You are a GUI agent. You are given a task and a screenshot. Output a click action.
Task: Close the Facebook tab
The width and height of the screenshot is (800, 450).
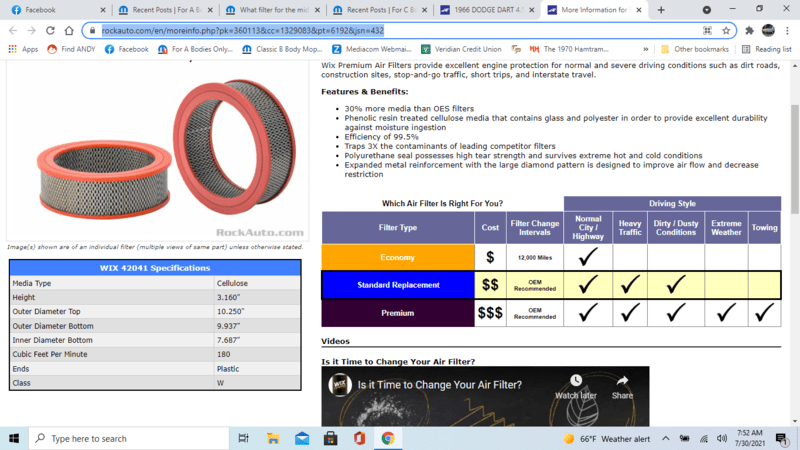103,10
